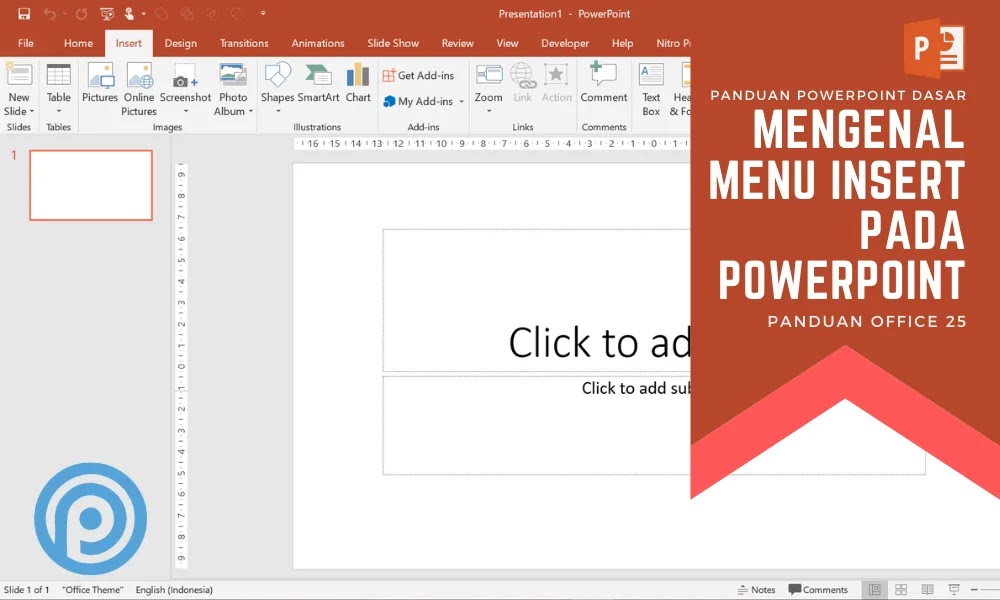Screen dimensions: 1000x600
Task: Open the Developer tab
Action: coord(565,43)
